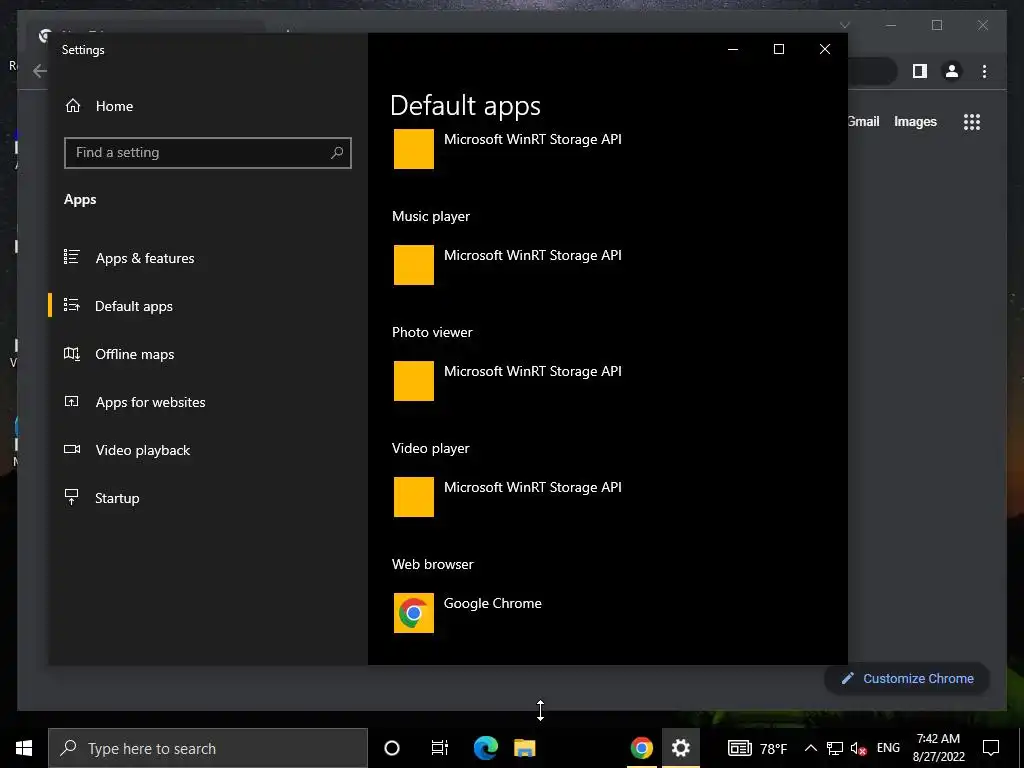Switch to Chrome on taskbar

[641, 748]
